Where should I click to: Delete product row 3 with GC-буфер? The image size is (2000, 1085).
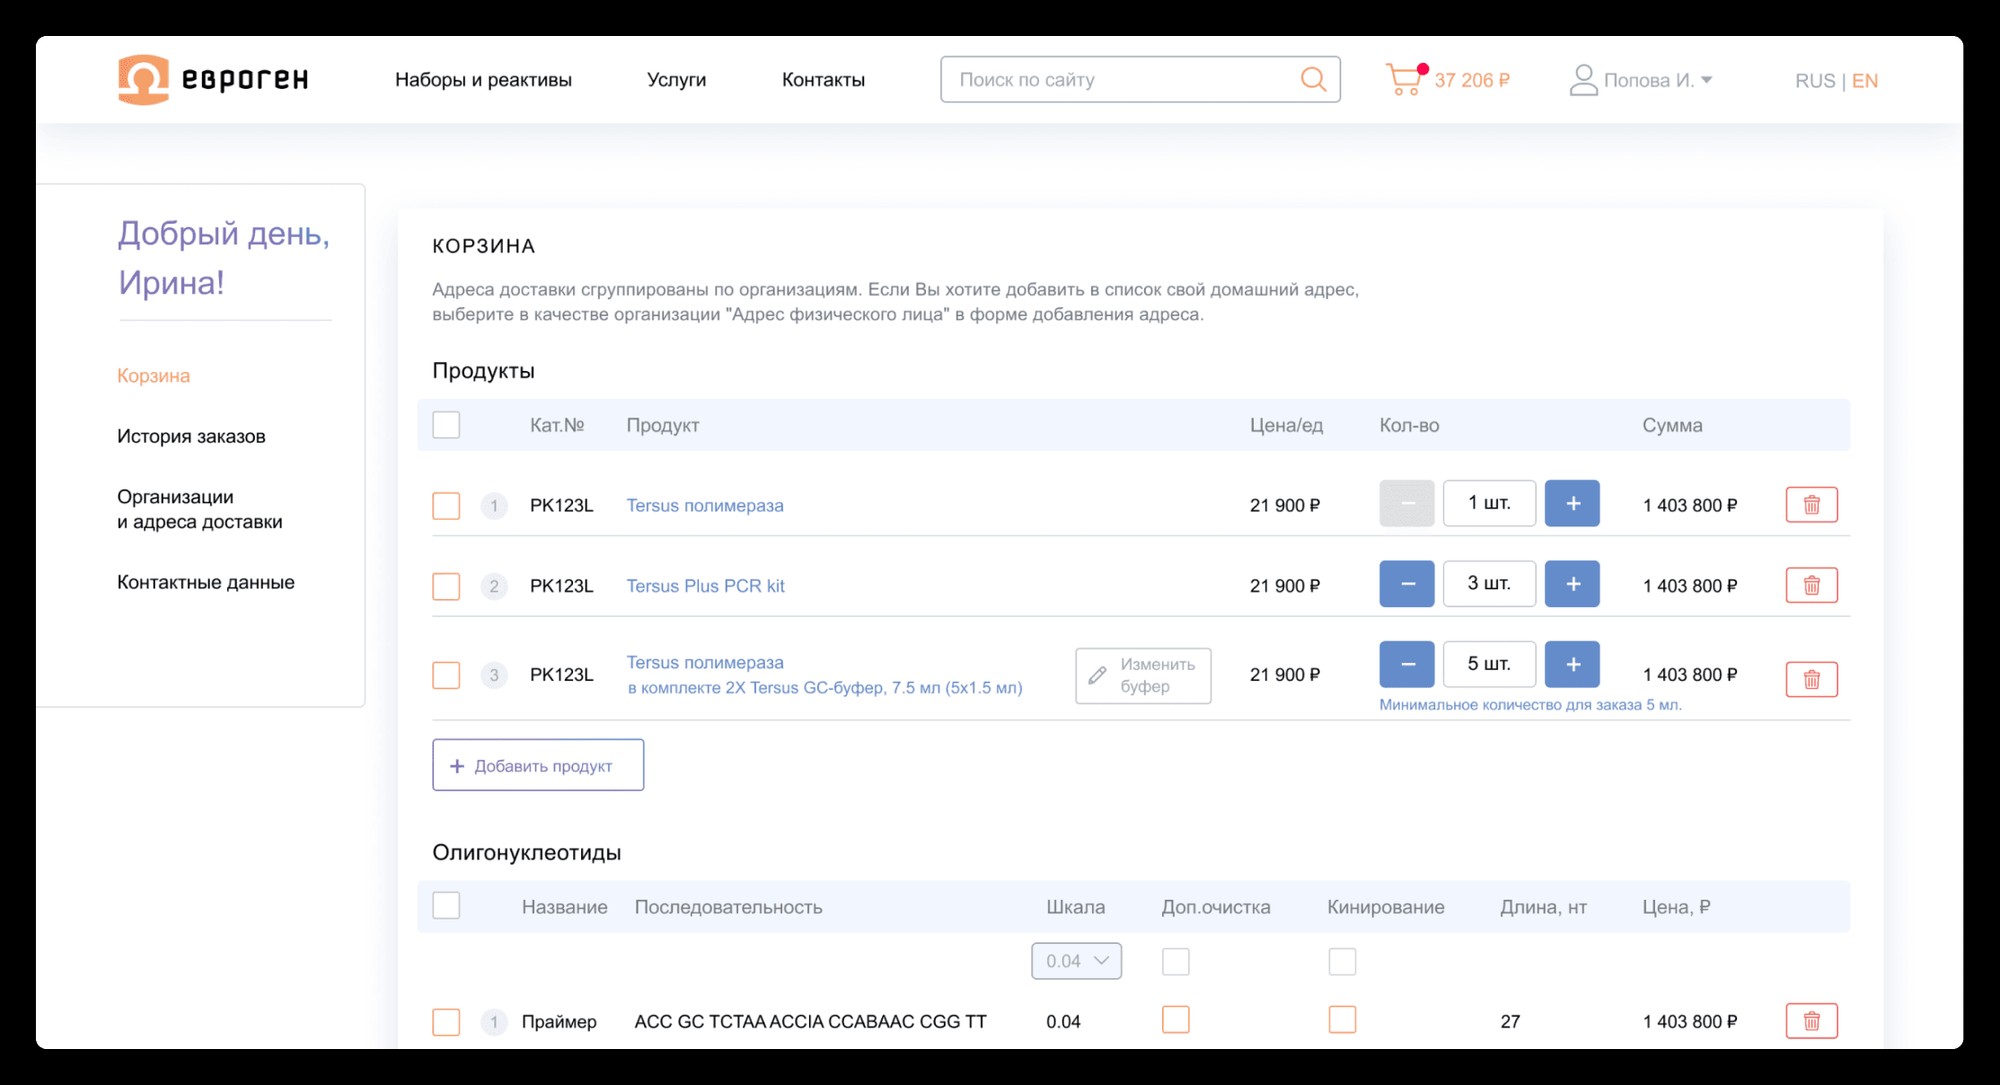pyautogui.click(x=1811, y=679)
